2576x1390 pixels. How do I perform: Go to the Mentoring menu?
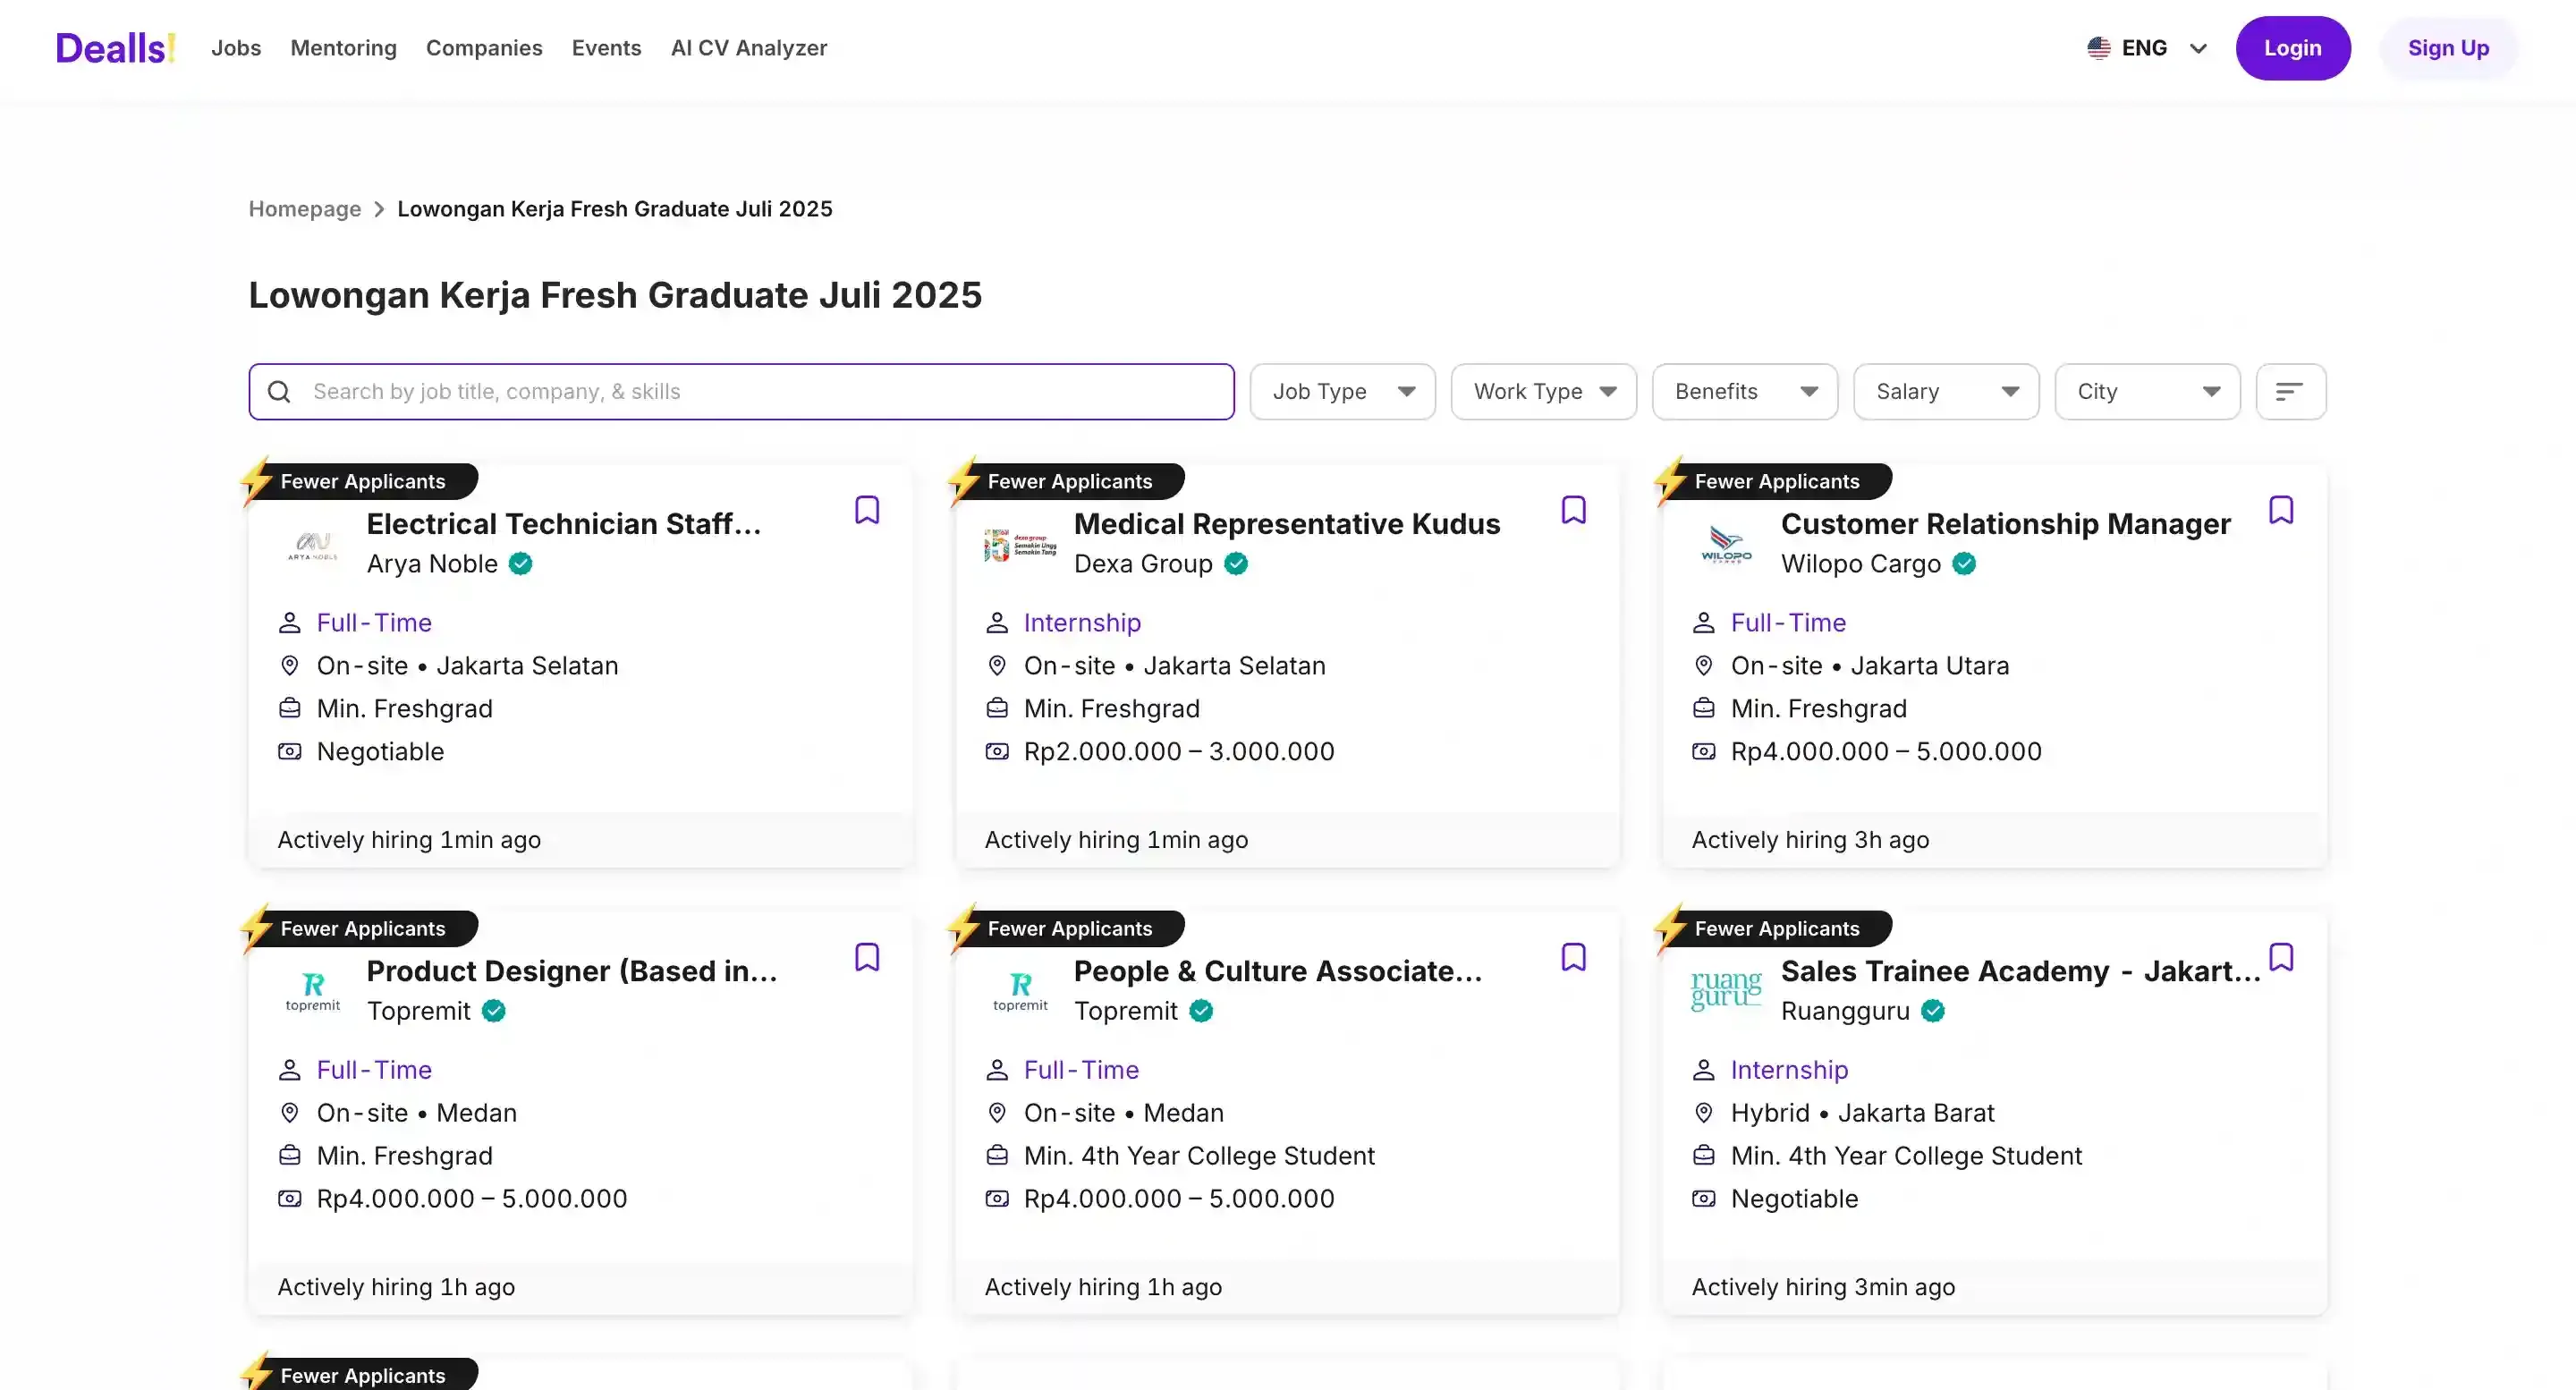pyautogui.click(x=343, y=48)
